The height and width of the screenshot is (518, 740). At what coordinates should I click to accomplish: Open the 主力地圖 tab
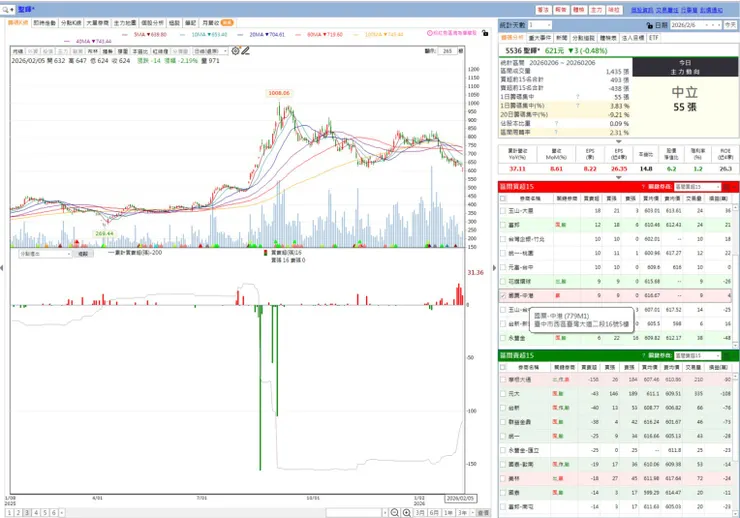click(125, 23)
